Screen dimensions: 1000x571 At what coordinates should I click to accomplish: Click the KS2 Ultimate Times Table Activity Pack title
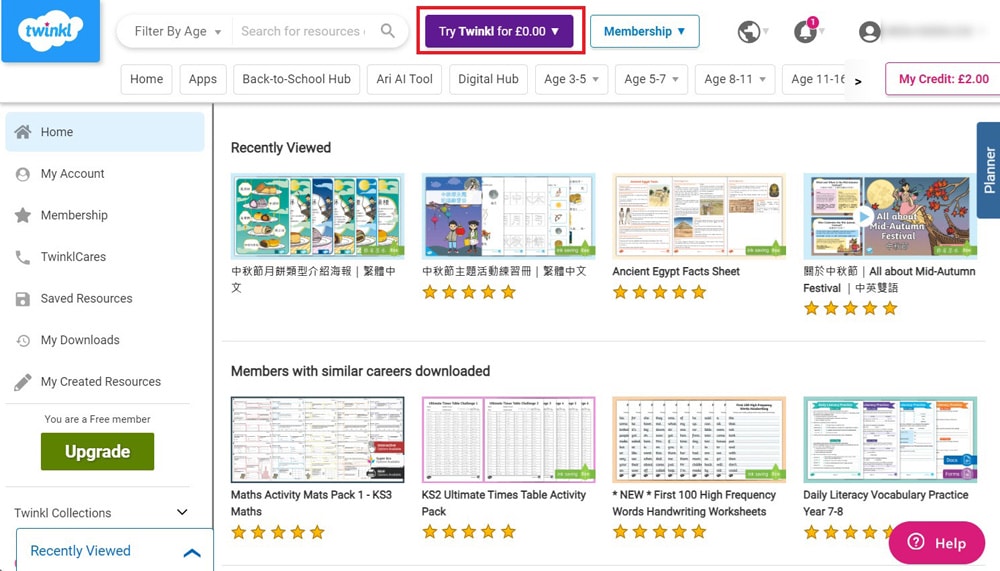(x=504, y=503)
